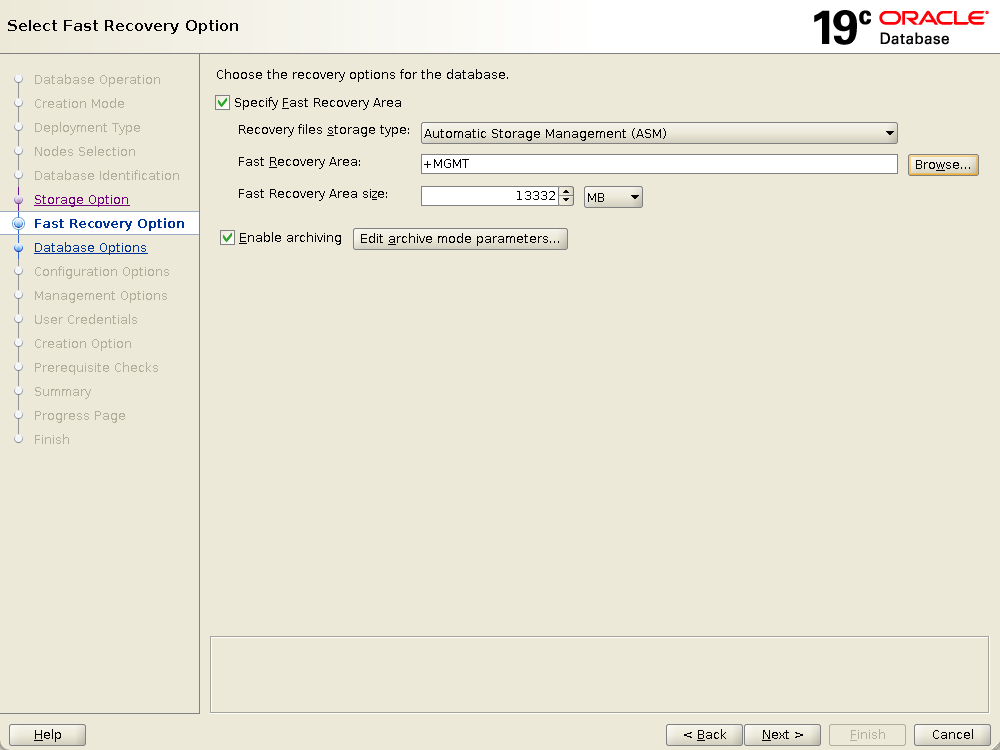1000x750 pixels.
Task: Increase Fast Recovery Area size with up arrow
Action: point(566,192)
